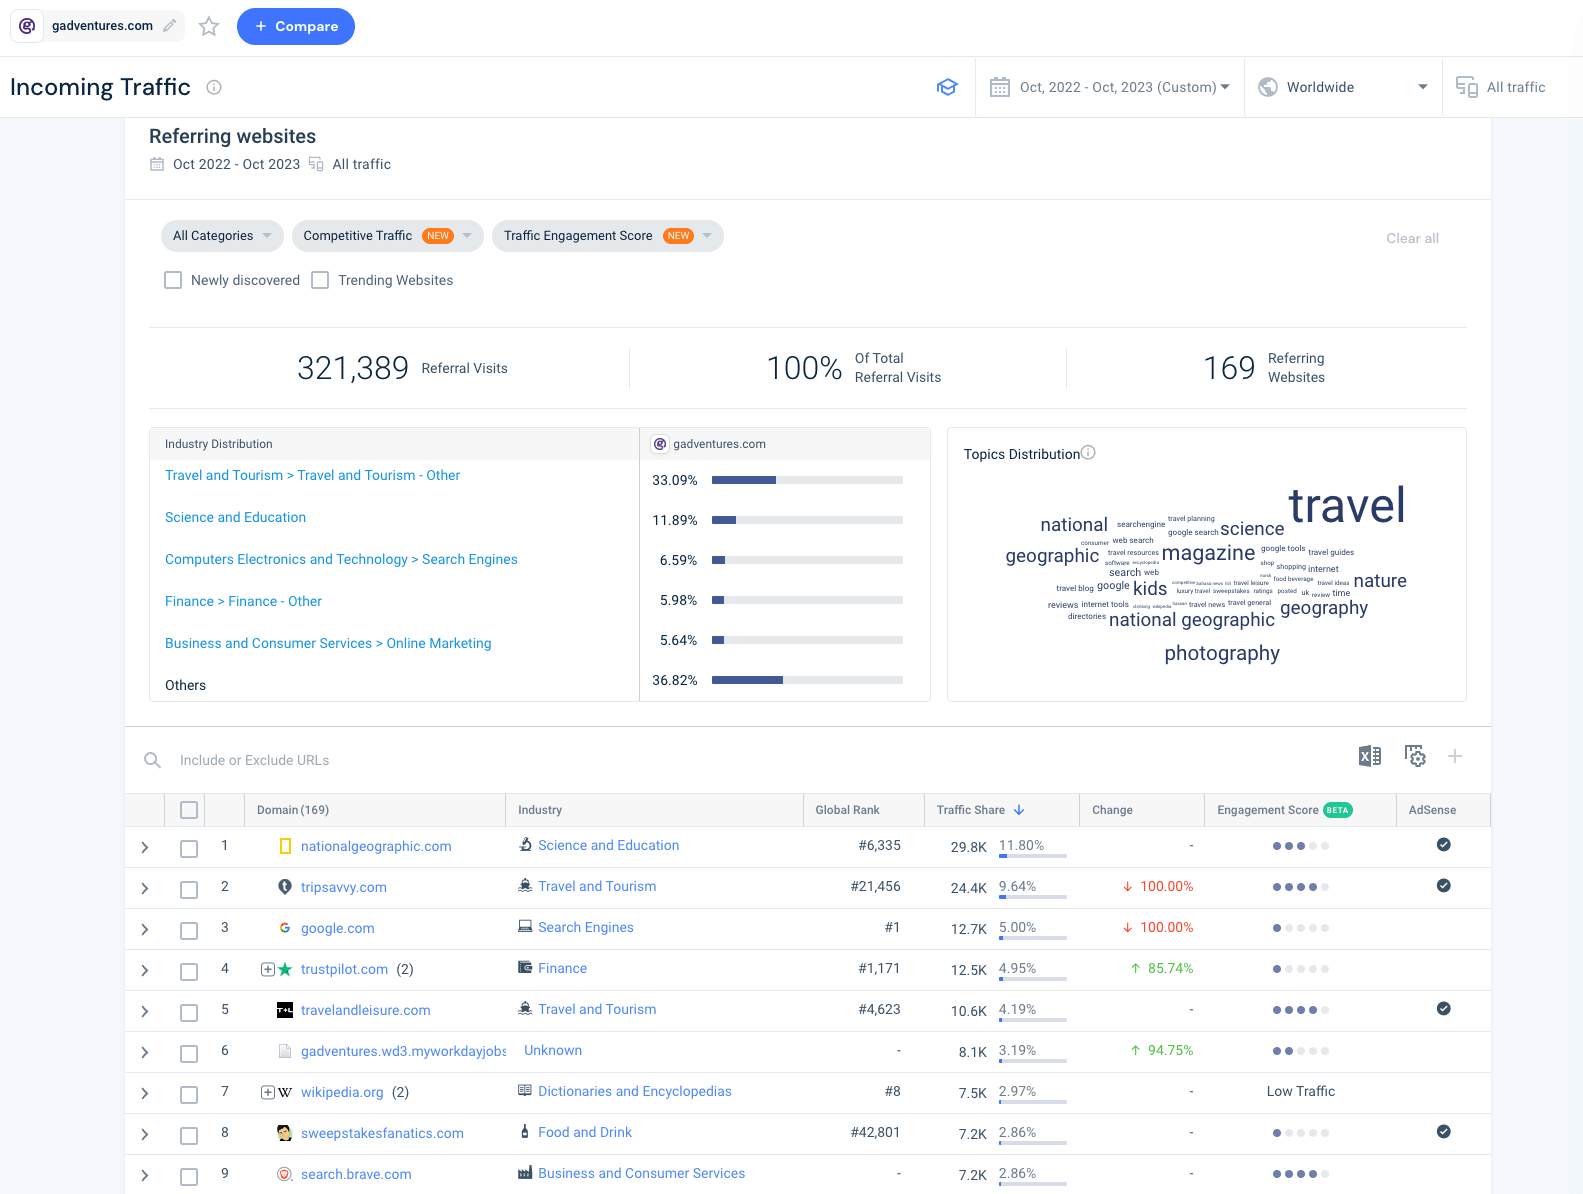Click the sweepstakesfanatics.com favicon
Viewport: 1583px width, 1194px height.
click(x=285, y=1133)
